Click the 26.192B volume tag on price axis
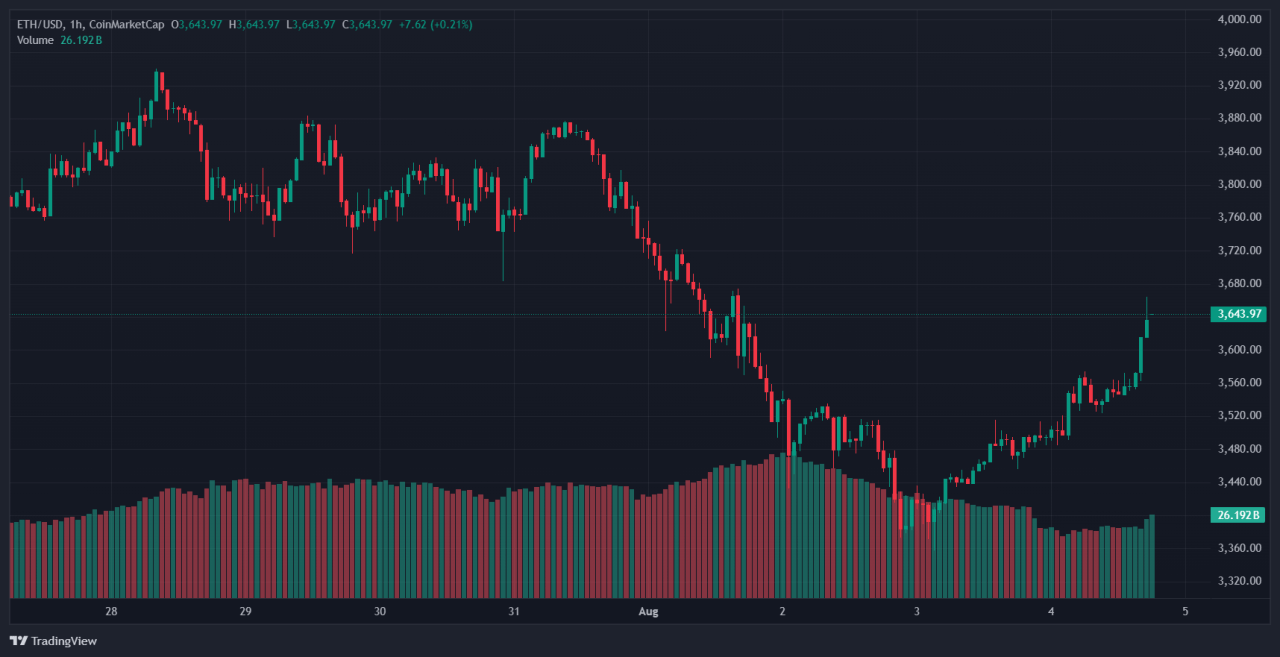The width and height of the screenshot is (1280, 657). [x=1238, y=515]
